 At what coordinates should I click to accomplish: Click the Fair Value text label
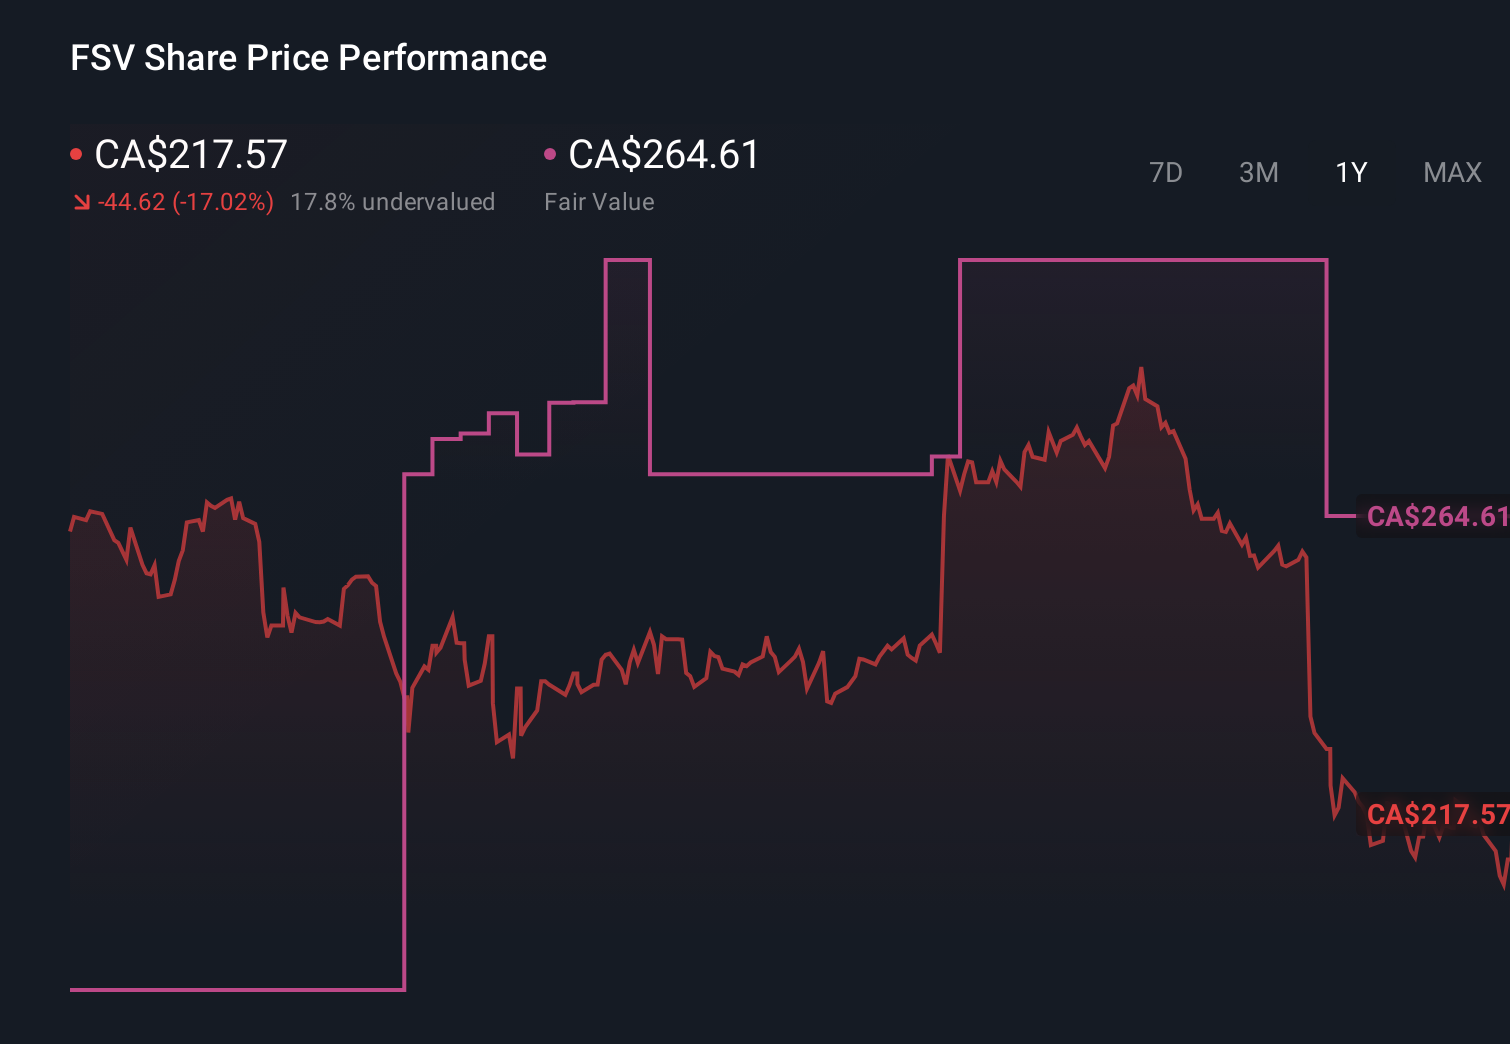tap(599, 201)
